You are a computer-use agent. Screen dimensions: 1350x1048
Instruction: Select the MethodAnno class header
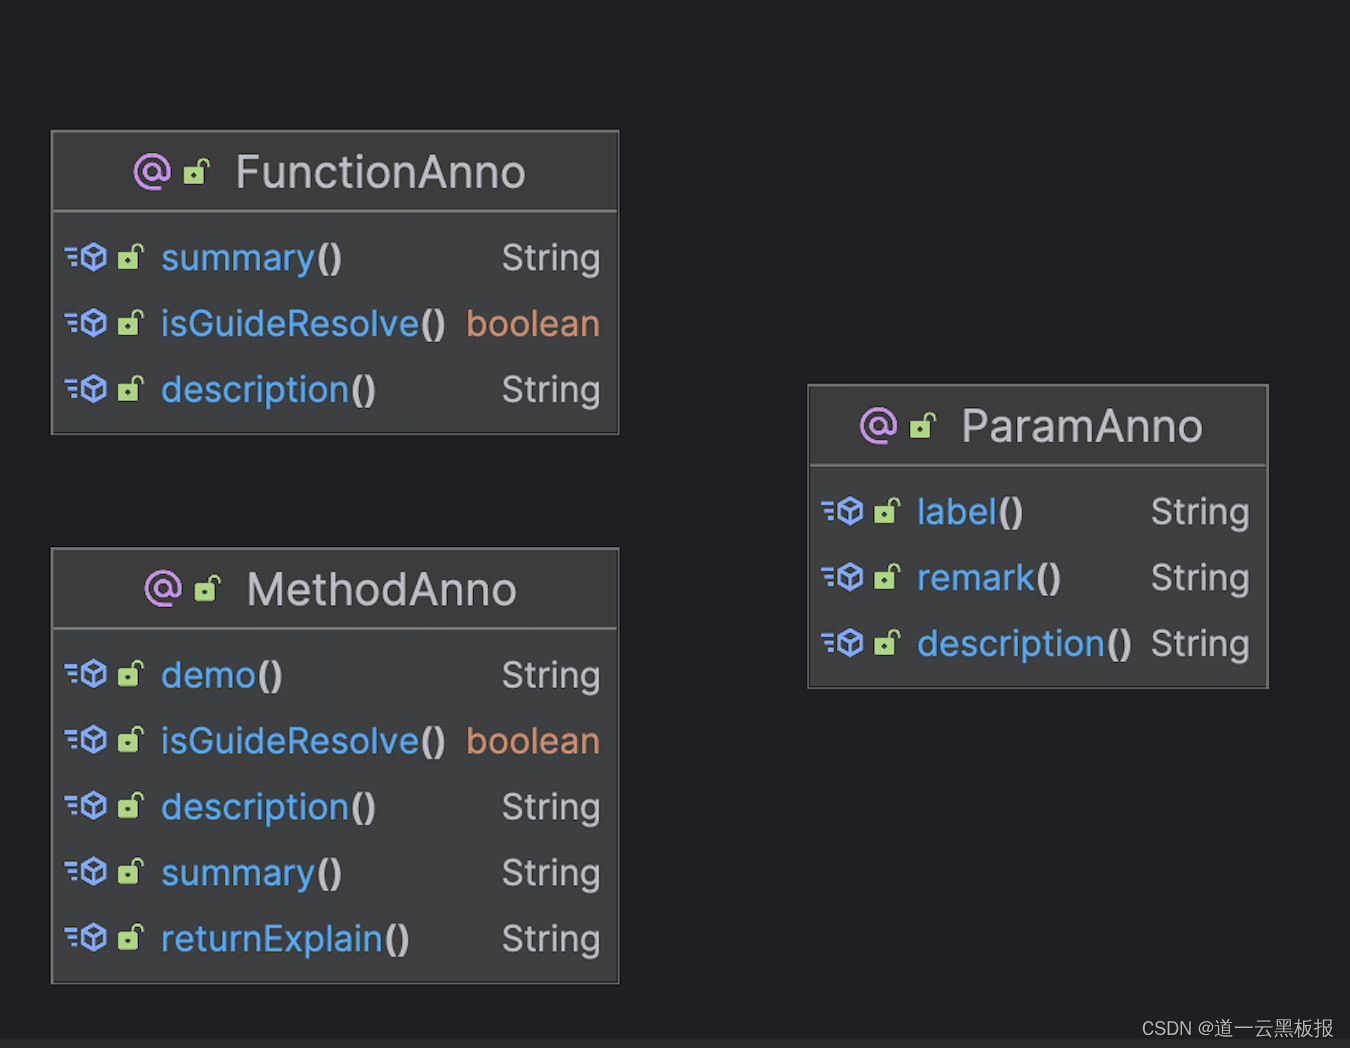pyautogui.click(x=381, y=589)
